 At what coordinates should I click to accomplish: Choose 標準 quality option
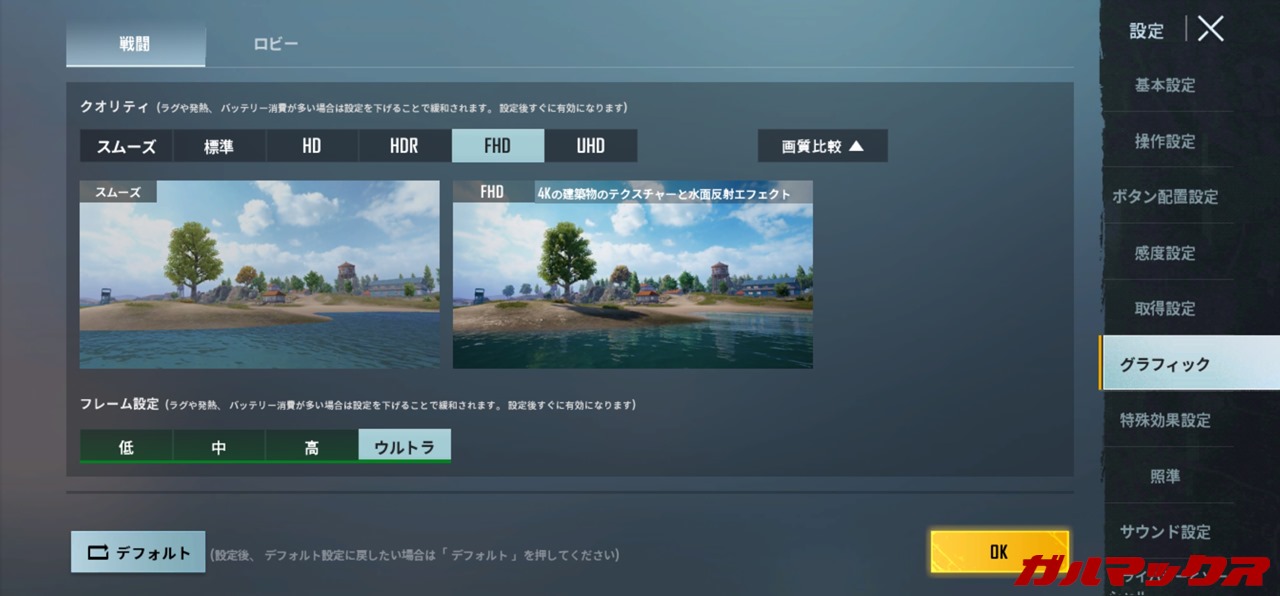[x=219, y=146]
